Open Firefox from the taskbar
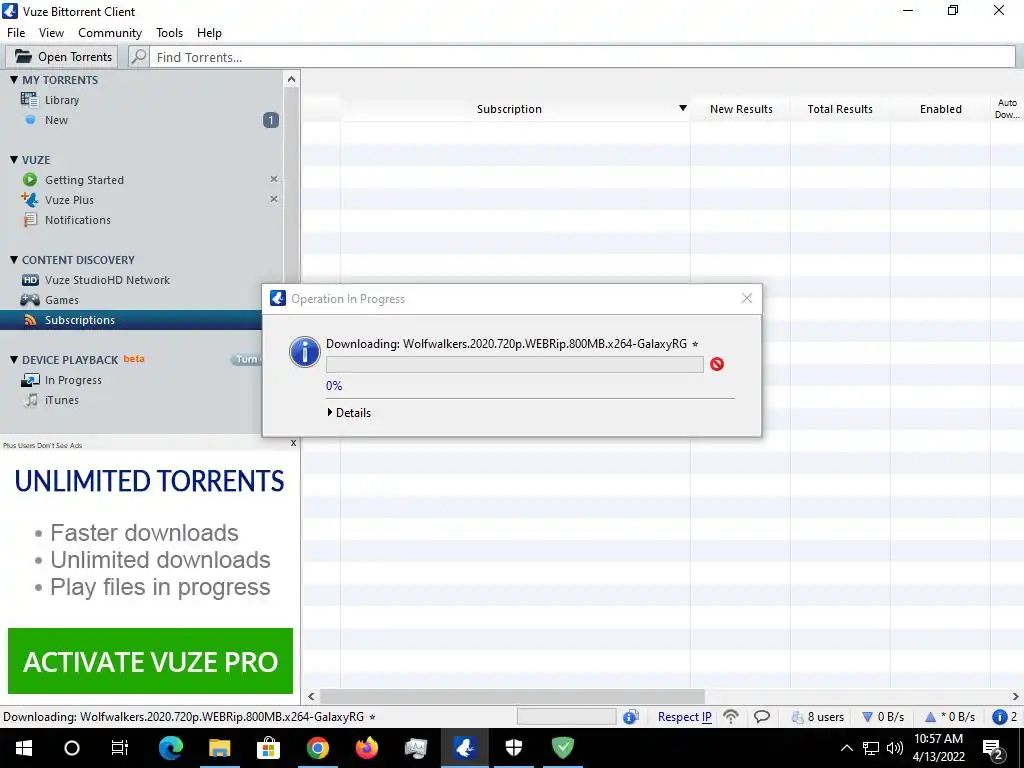Viewport: 1024px width, 768px height. pyautogui.click(x=366, y=748)
